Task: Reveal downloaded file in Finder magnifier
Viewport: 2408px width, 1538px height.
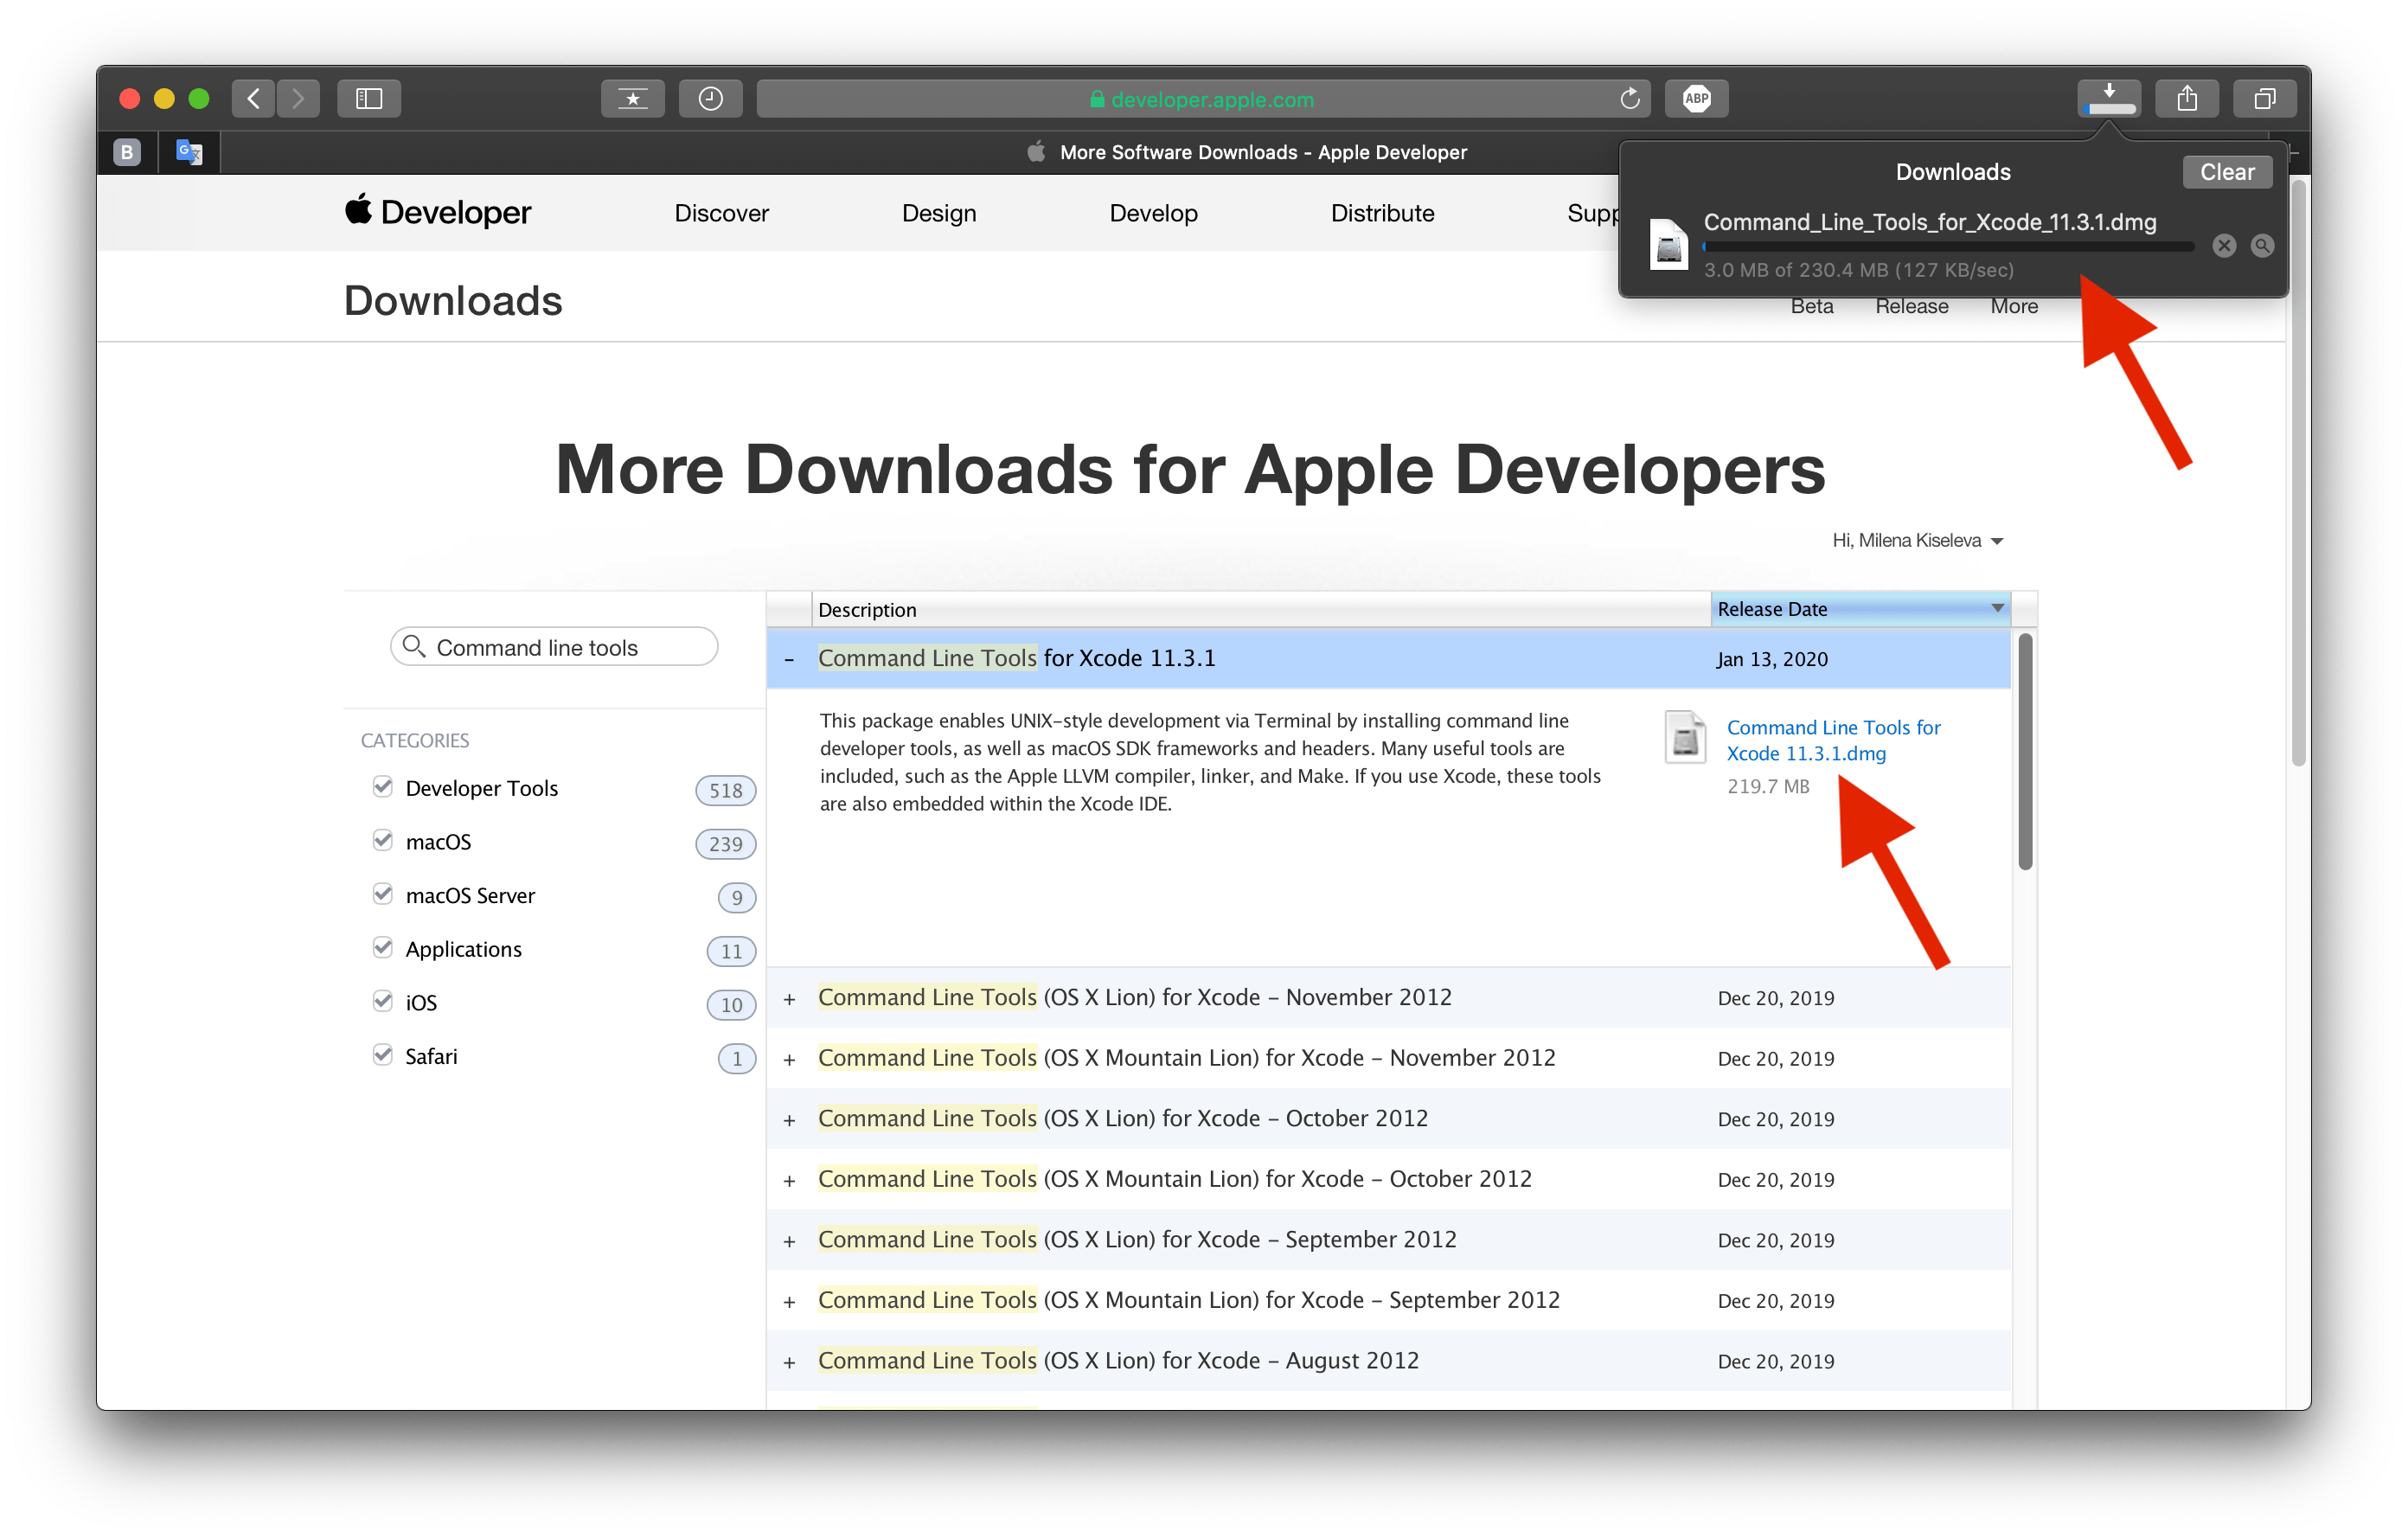Action: pos(2262,246)
